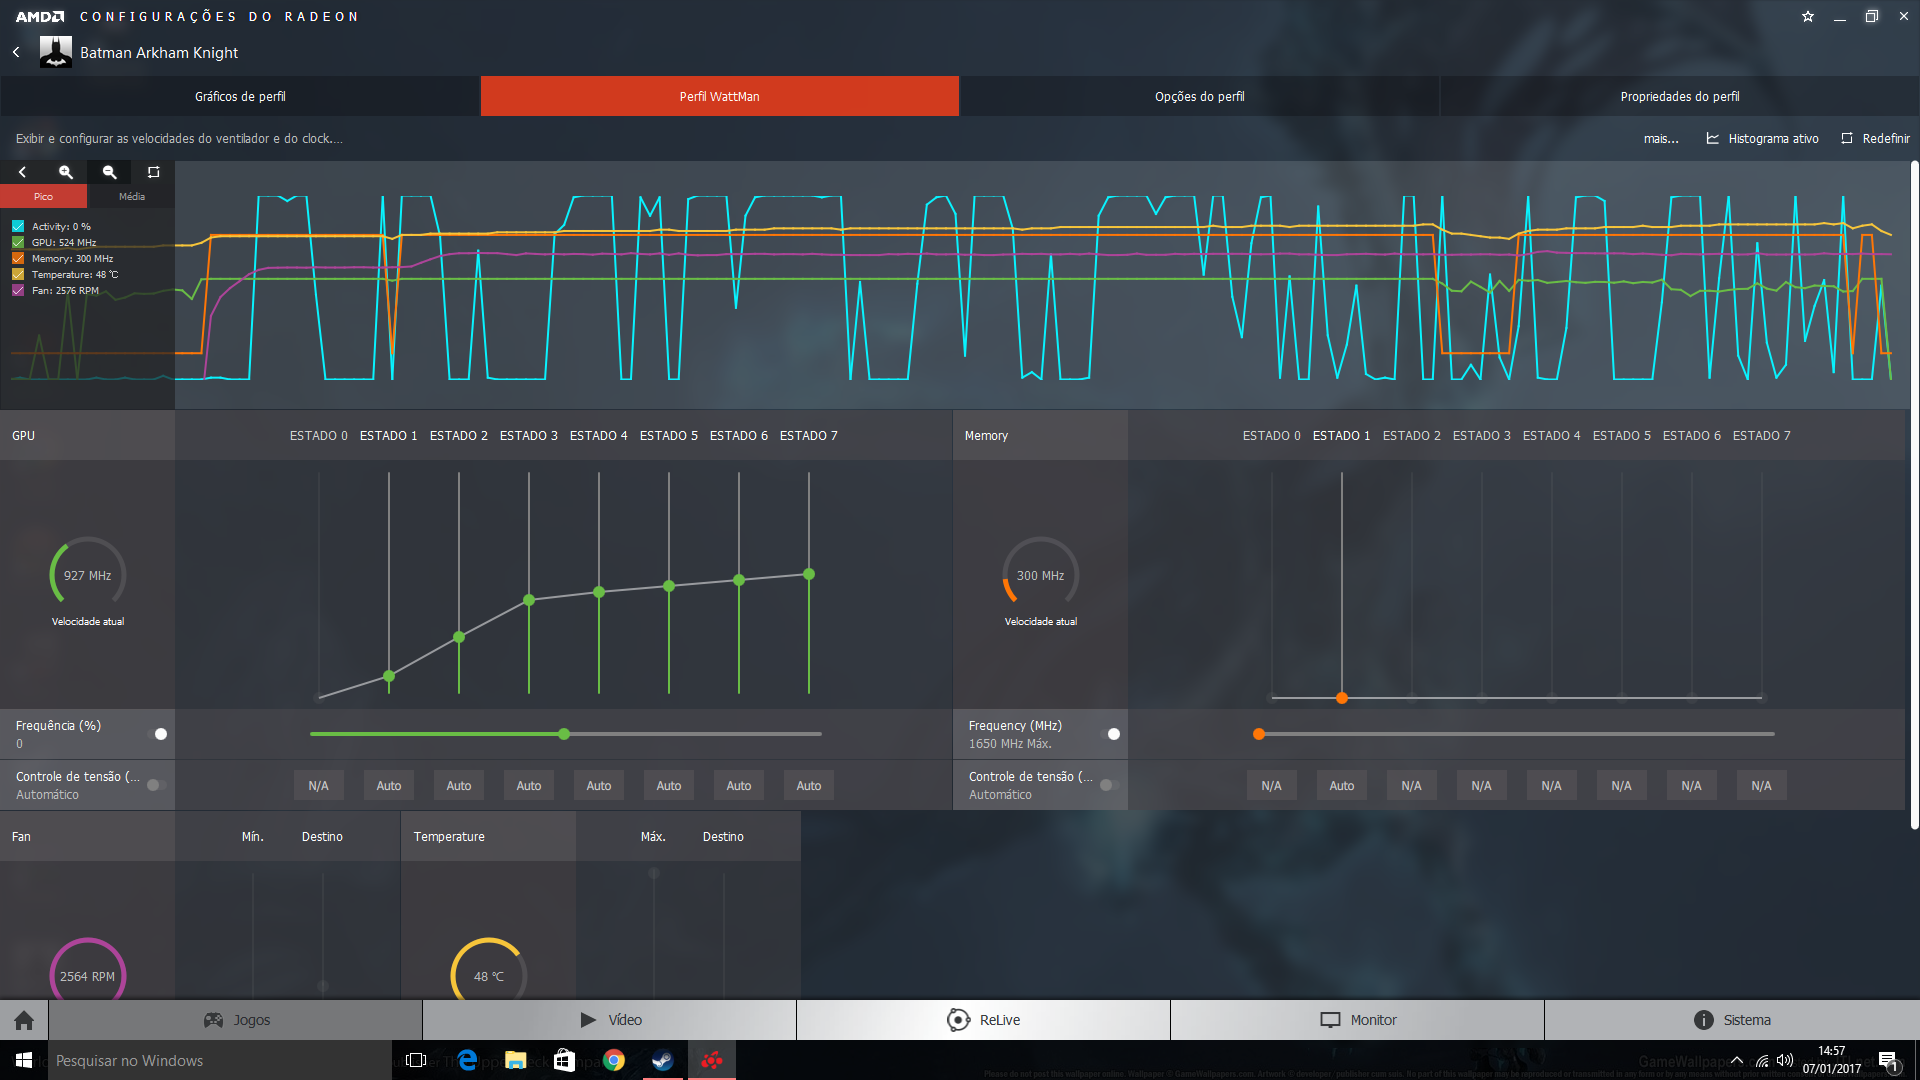Image resolution: width=1920 pixels, height=1080 pixels.
Task: Click the Histograma ativo chart icon
Action: pyautogui.click(x=1712, y=138)
